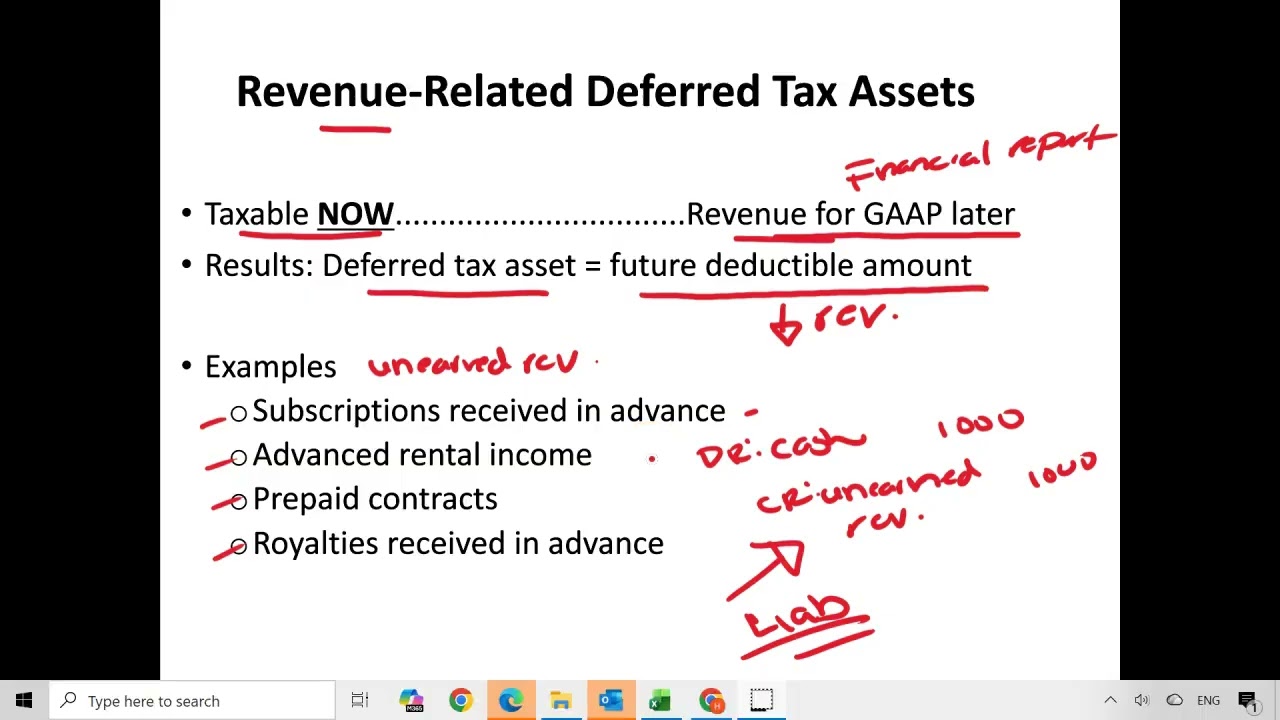Click the text "Revenue for GAAP later"
This screenshot has height=720, width=1280.
point(850,214)
